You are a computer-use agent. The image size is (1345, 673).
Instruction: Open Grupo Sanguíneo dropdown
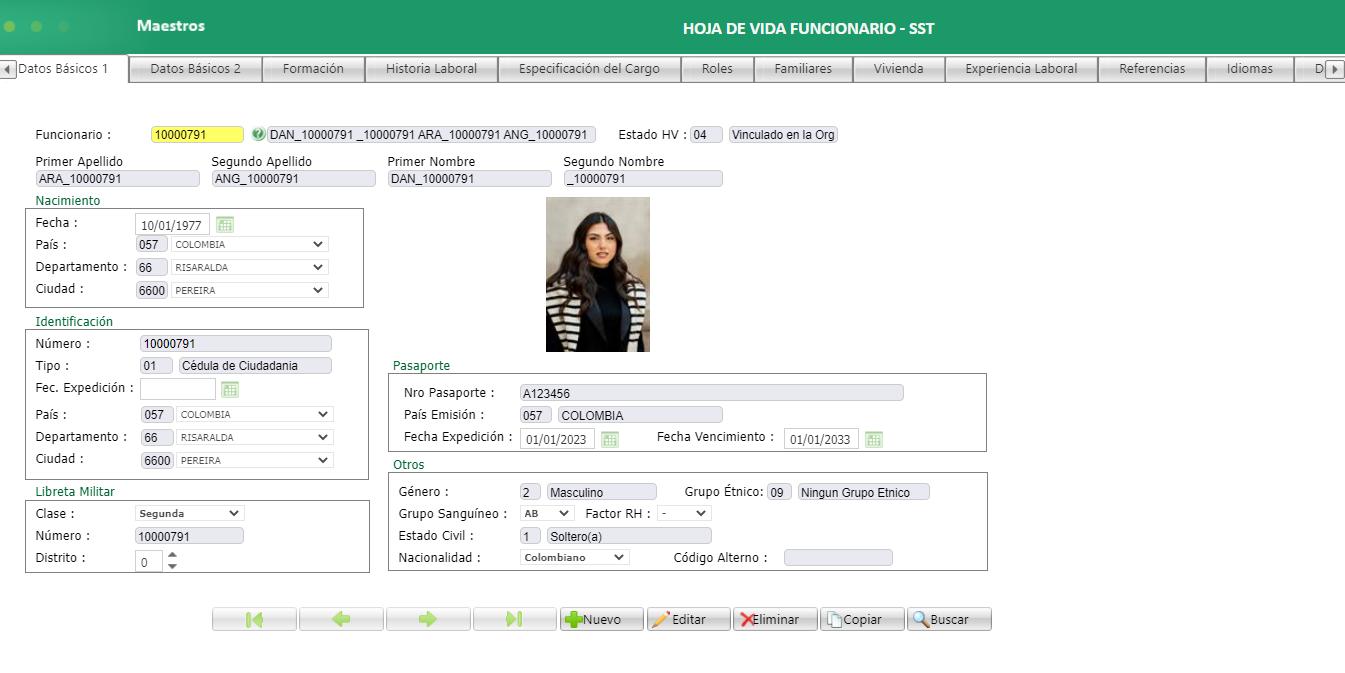(547, 513)
